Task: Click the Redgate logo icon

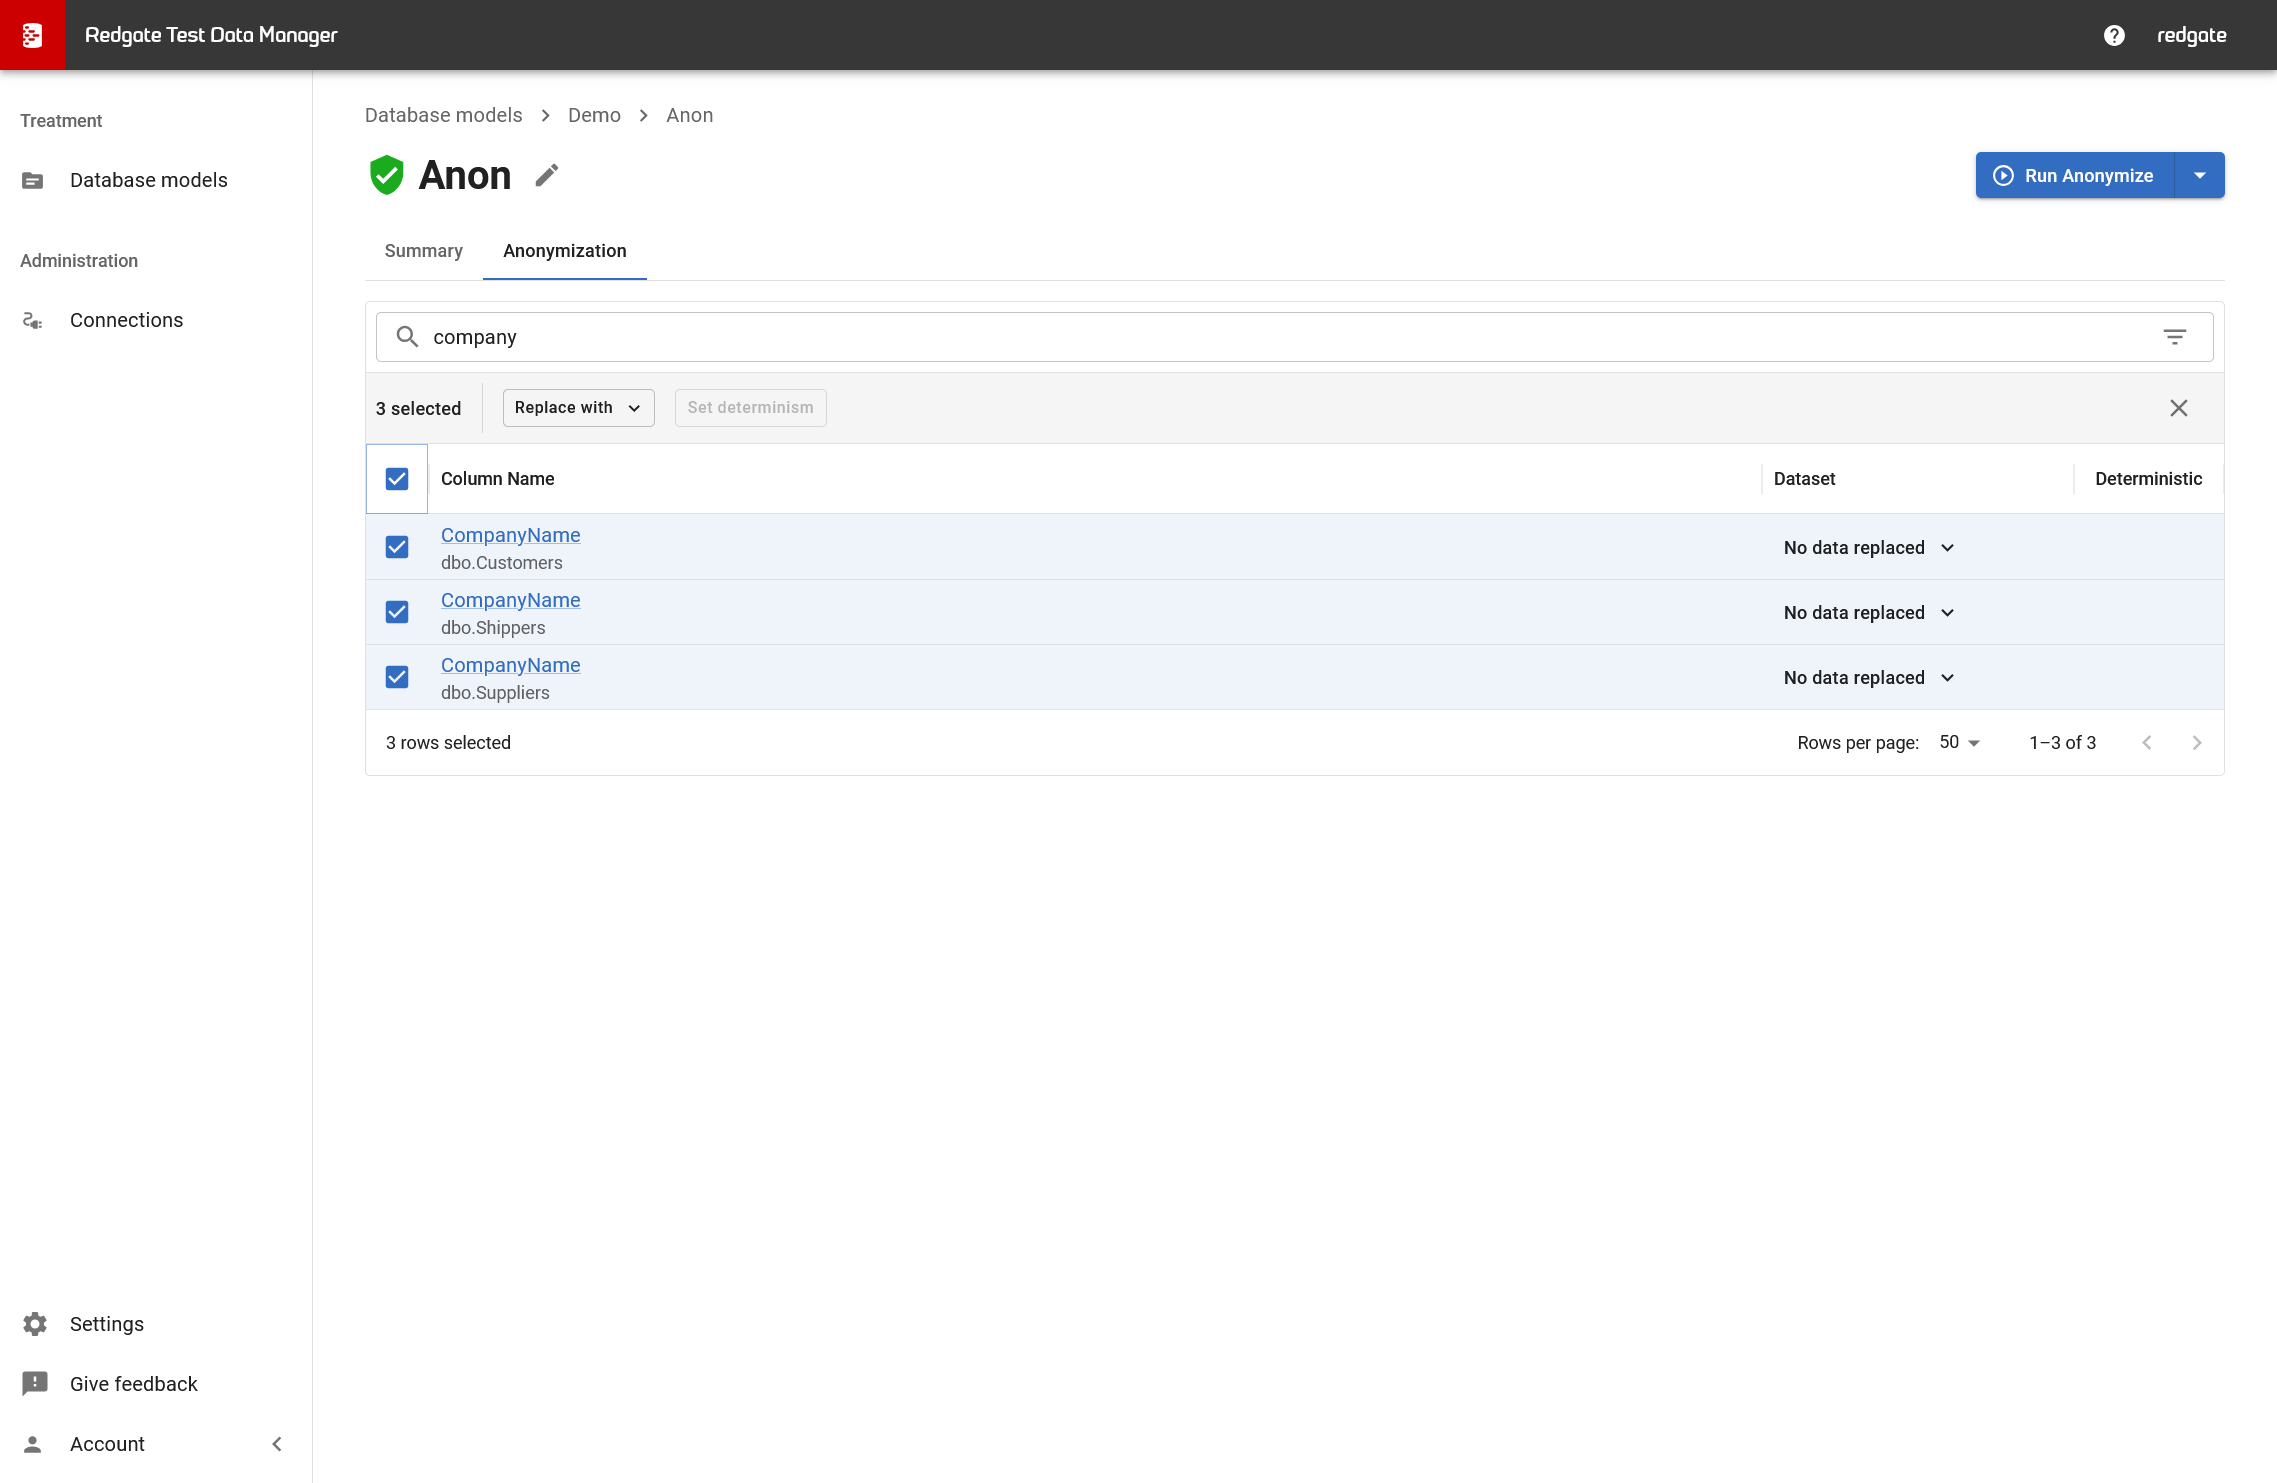Action: (32, 35)
